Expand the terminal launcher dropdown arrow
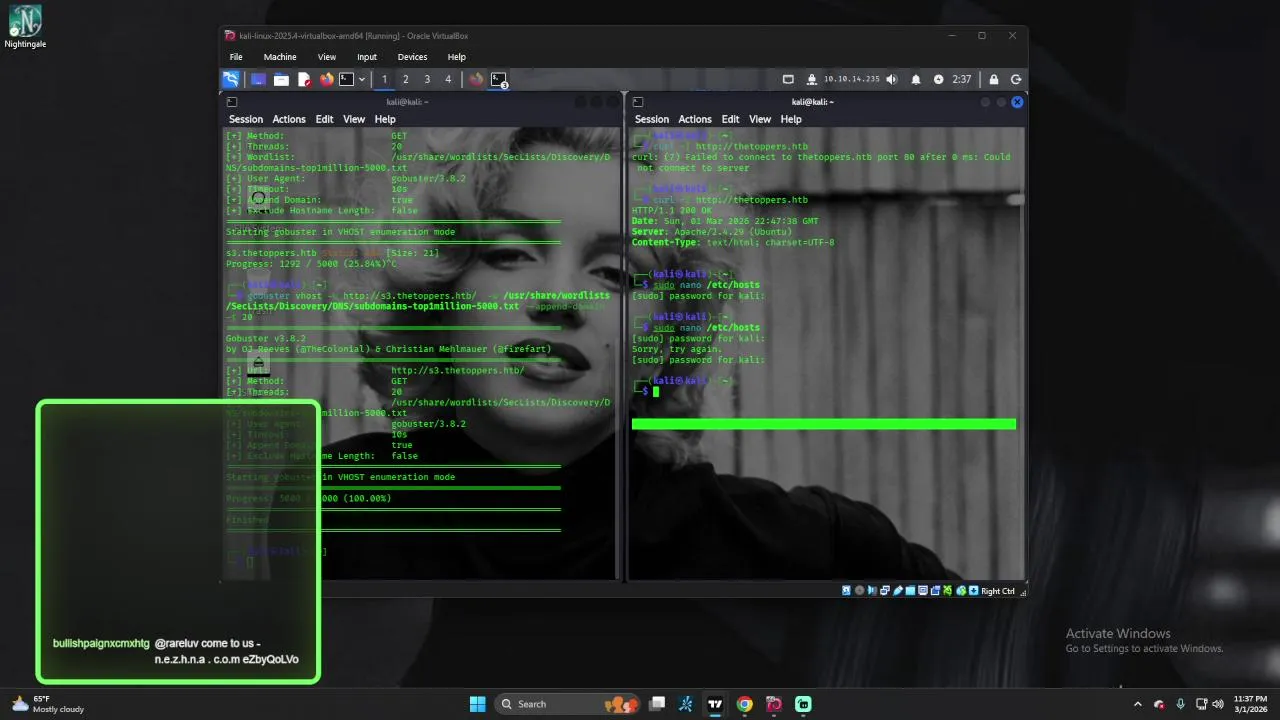 tap(361, 79)
